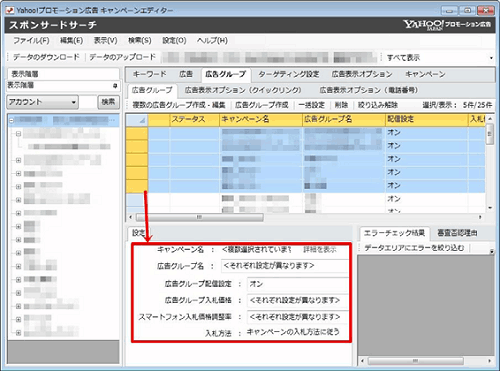Click the pin icon of 表示階層 panel

pyautogui.click(x=115, y=86)
